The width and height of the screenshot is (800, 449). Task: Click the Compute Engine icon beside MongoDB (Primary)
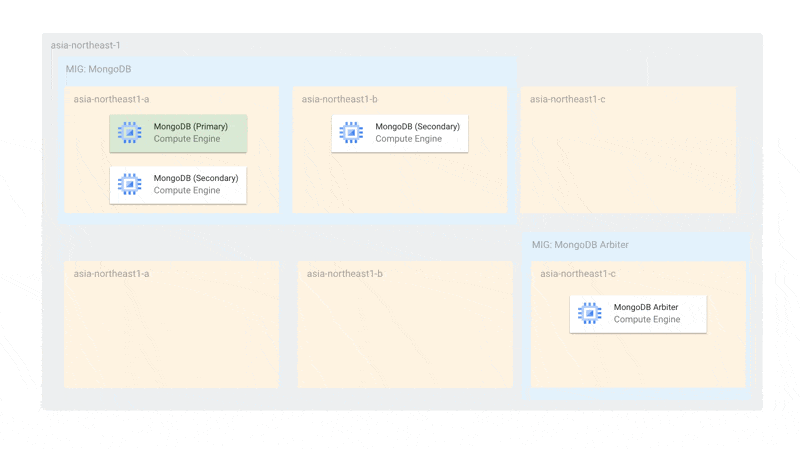[x=129, y=133]
